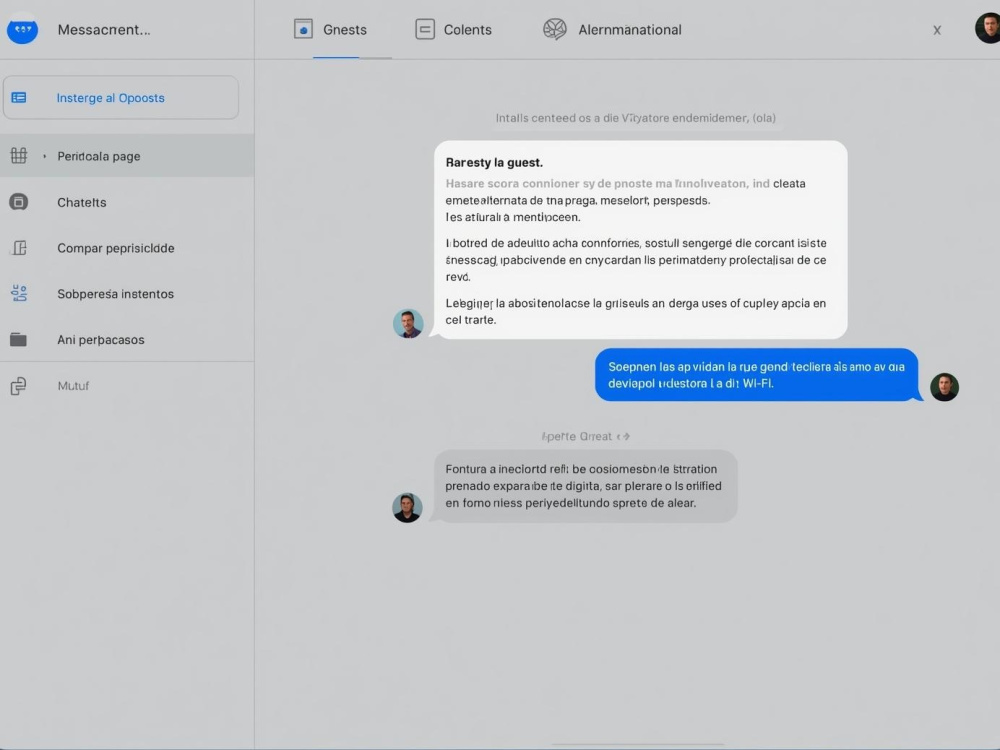Open Peridoala page in sidebar
Screen dimensions: 1000x750
pos(127,156)
